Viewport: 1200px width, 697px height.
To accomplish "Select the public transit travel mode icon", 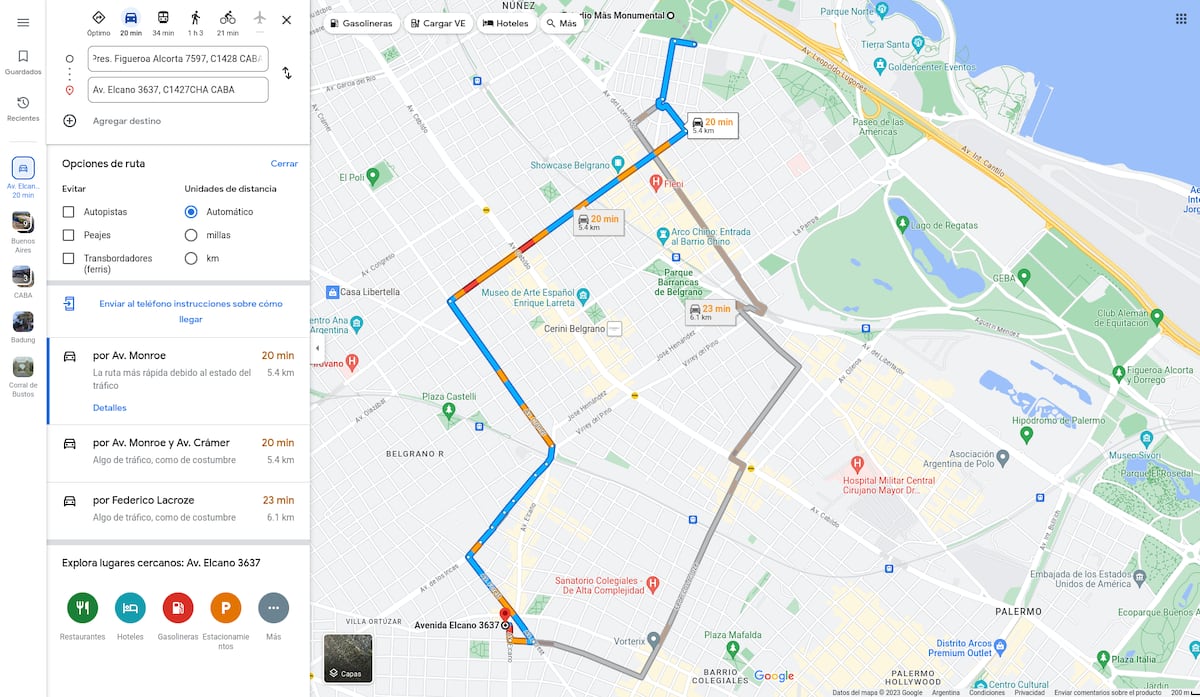I will coord(163,18).
